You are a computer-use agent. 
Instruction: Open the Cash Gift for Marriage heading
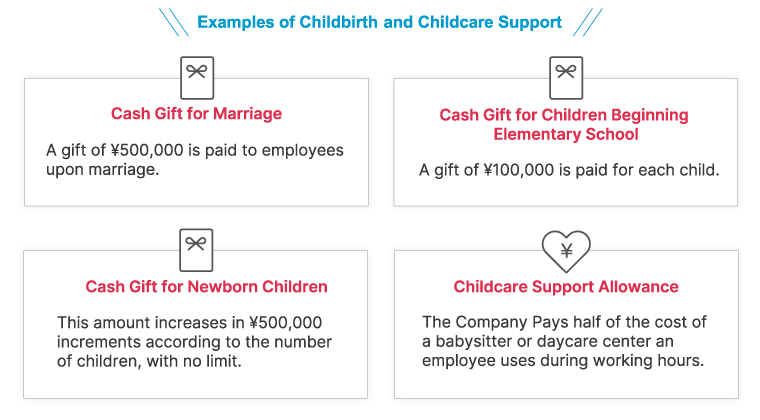[196, 114]
